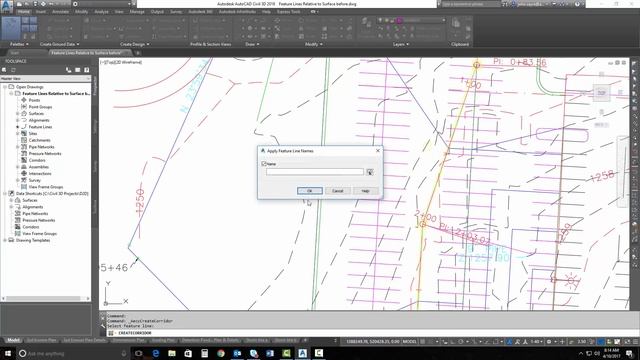Viewport: 640px width, 360px height.
Task: Select Point Groups in the Prospector tree
Action: pos(40,107)
